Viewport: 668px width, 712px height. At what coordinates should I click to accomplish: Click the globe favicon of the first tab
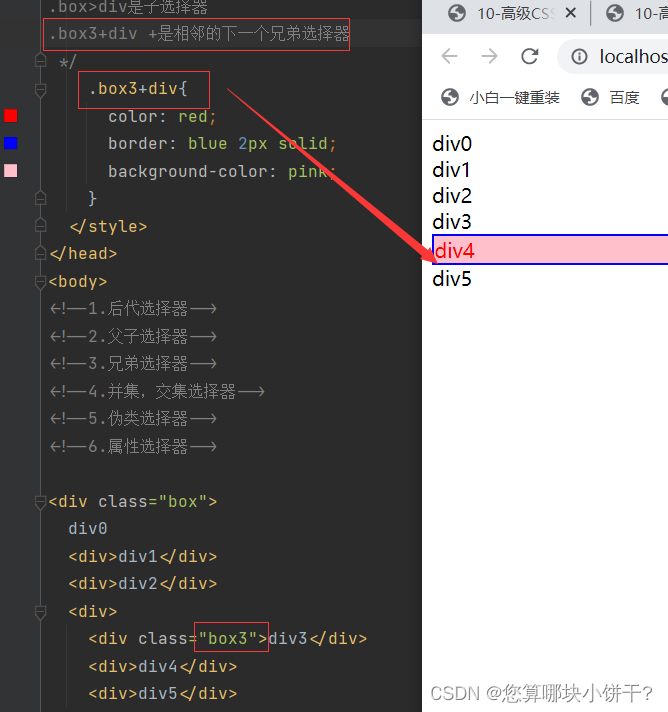[457, 14]
